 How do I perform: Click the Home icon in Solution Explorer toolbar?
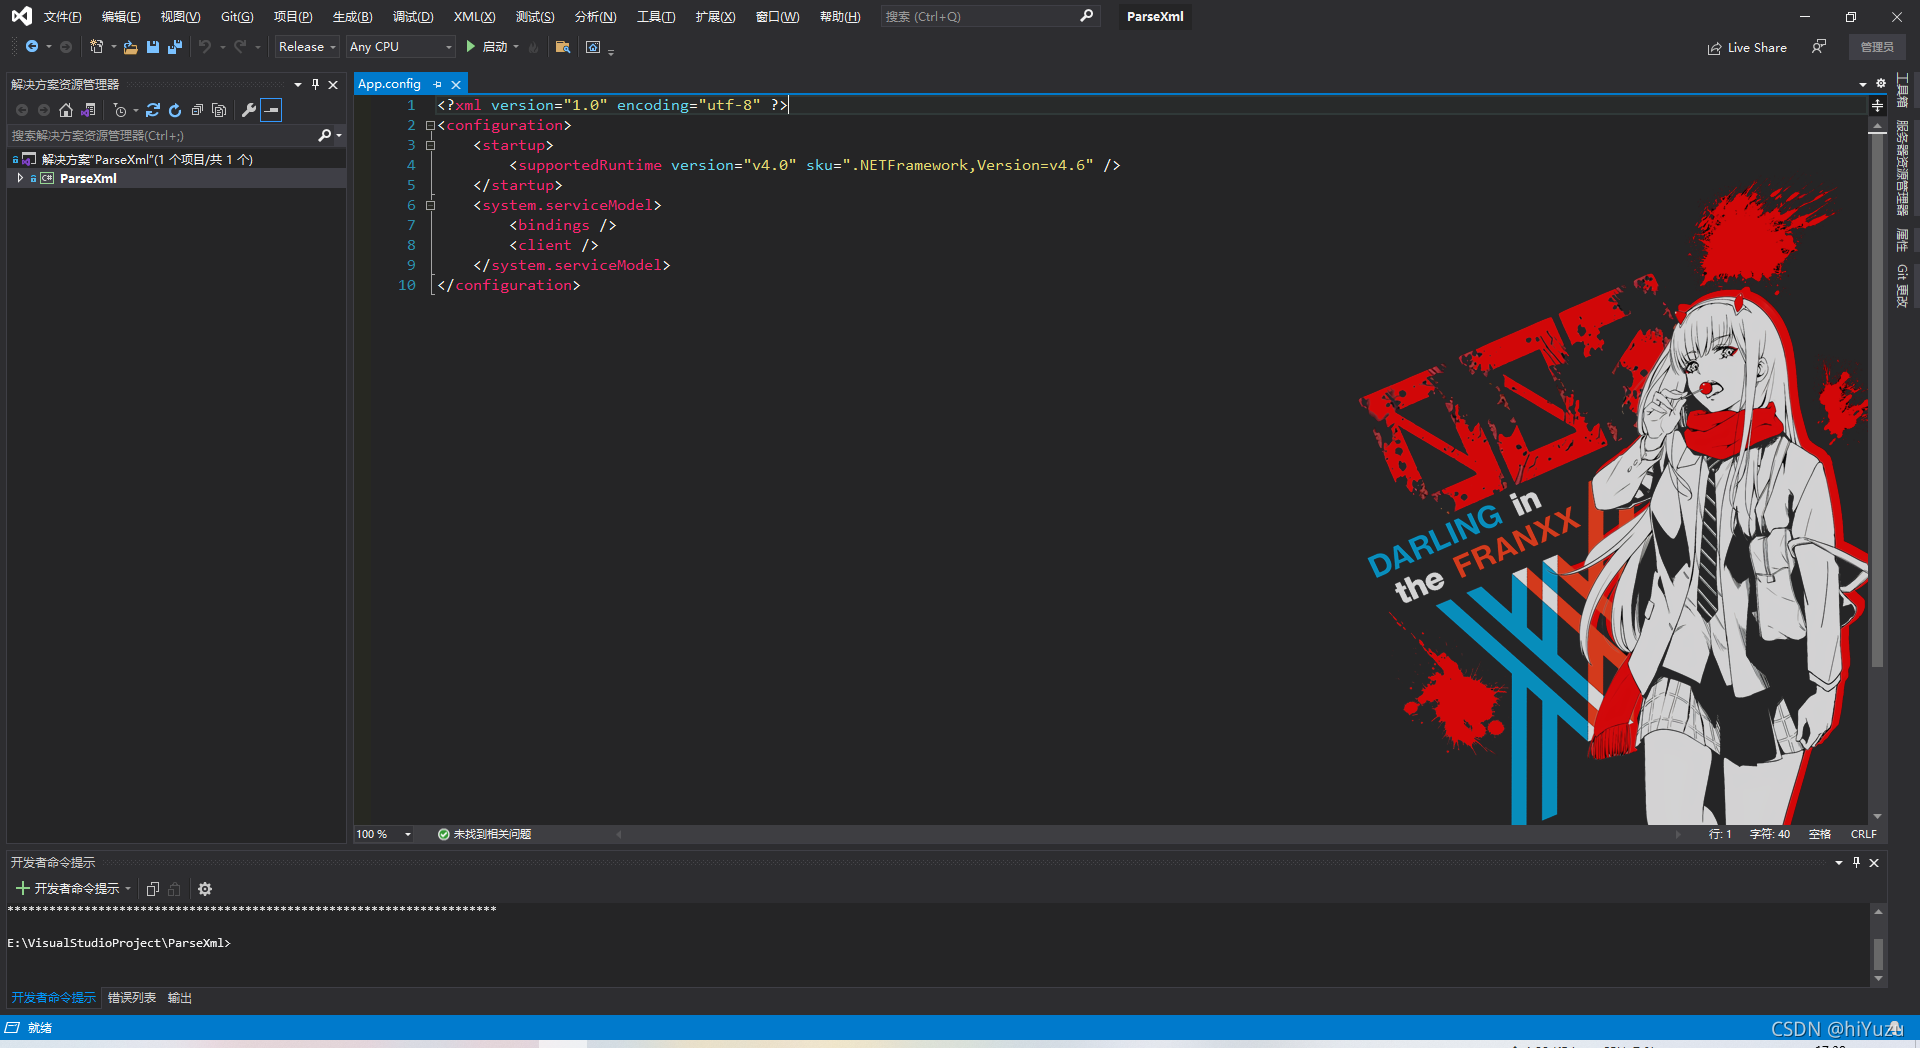click(66, 110)
